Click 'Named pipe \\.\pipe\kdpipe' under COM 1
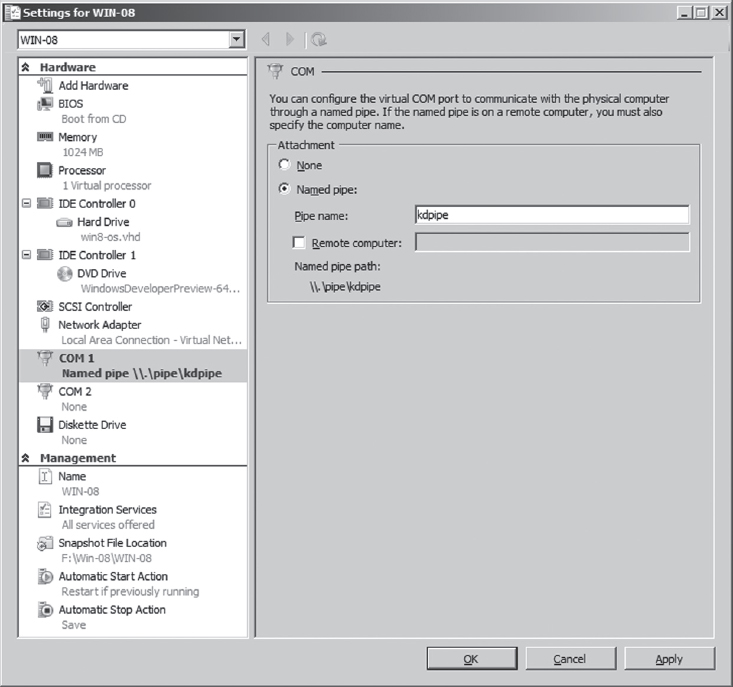This screenshot has width=733, height=687. [x=142, y=373]
